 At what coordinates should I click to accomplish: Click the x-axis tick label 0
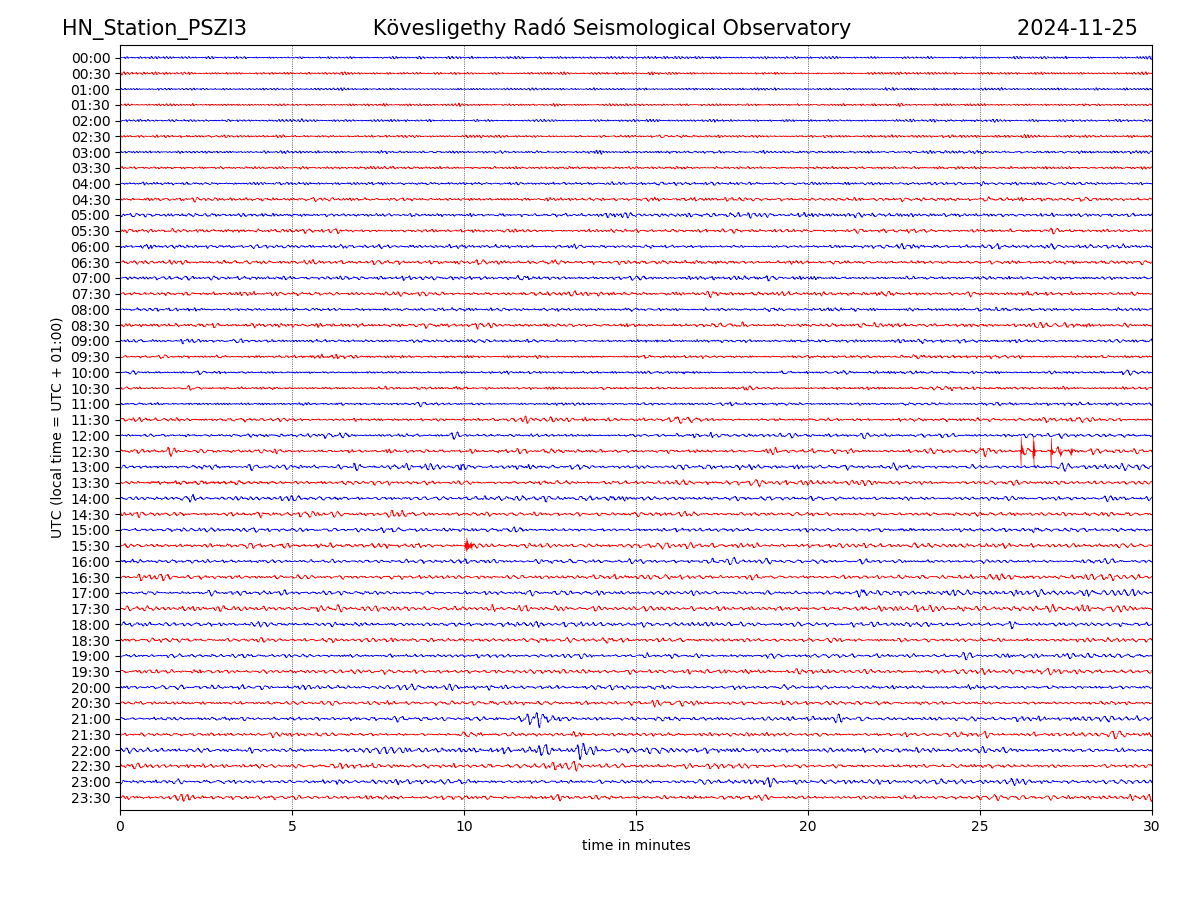coord(120,826)
